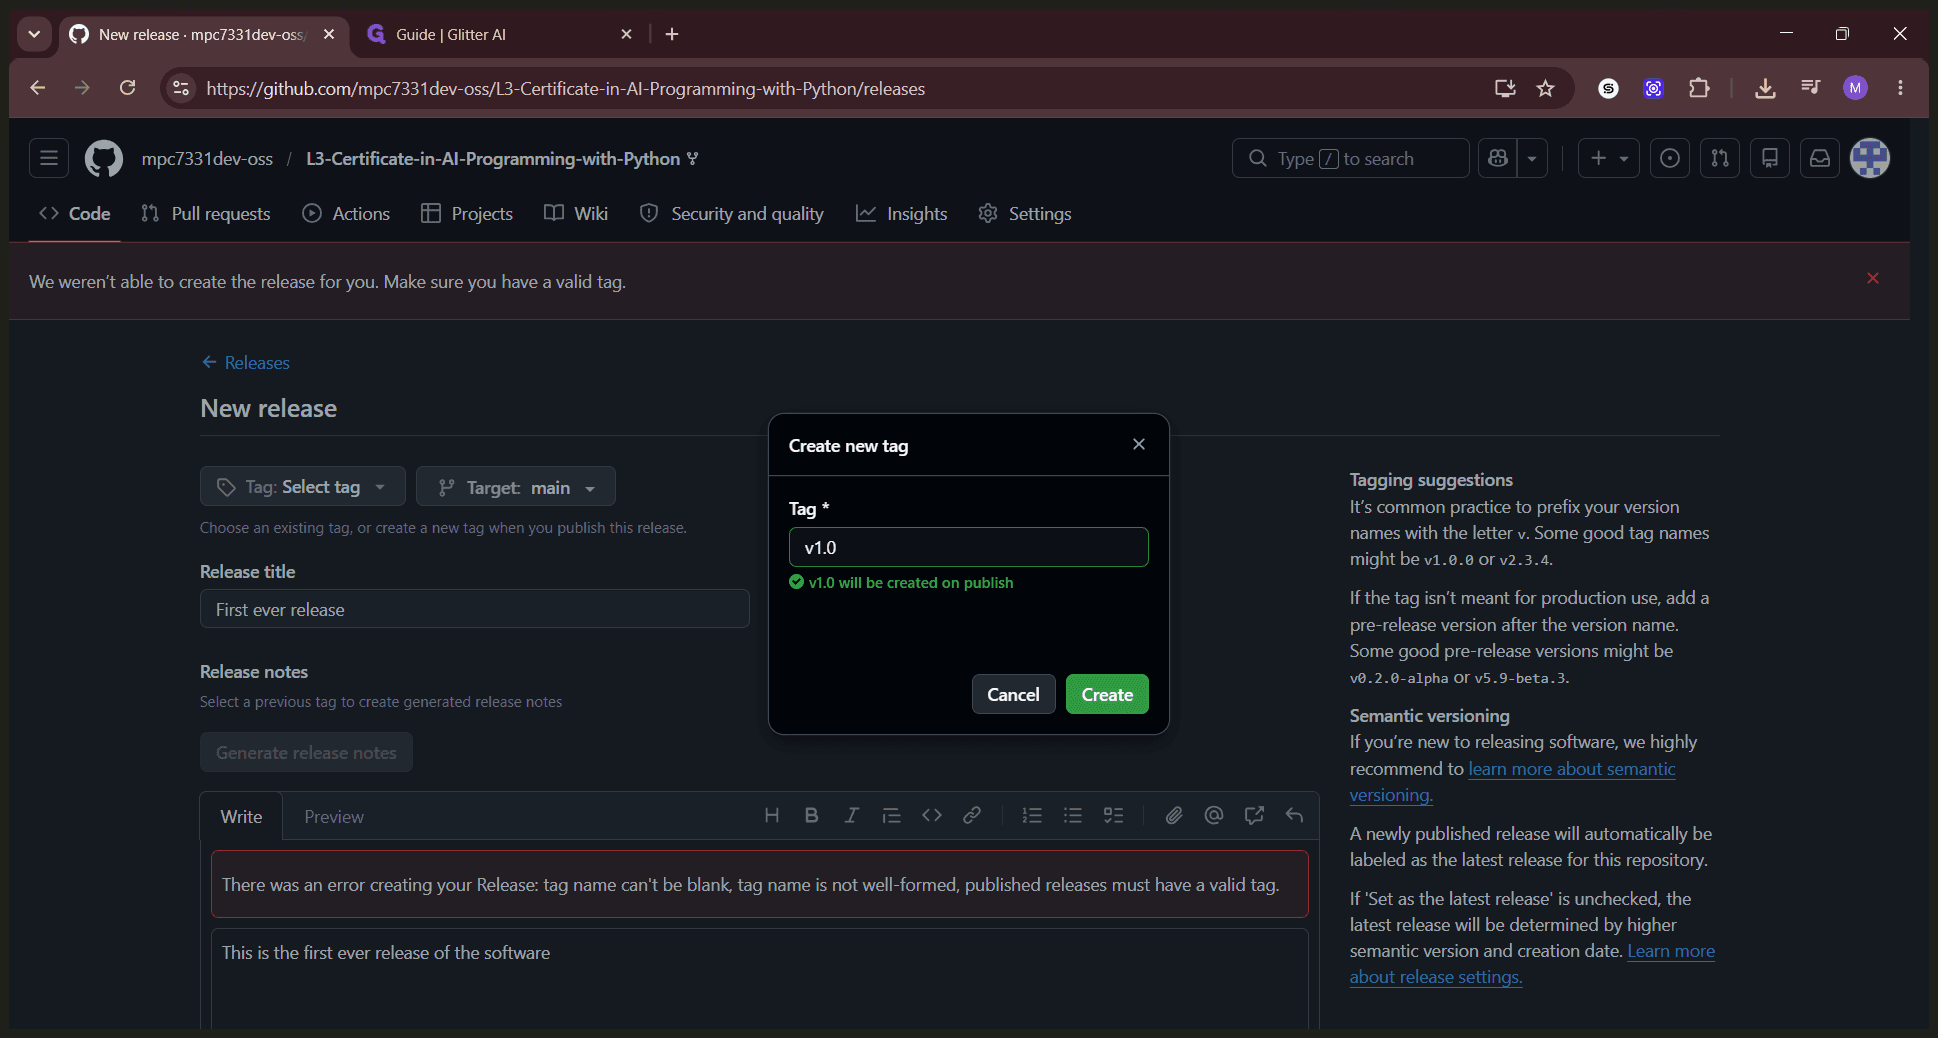Open the notifications inbox icon
This screenshot has width=1938, height=1038.
point(1820,158)
